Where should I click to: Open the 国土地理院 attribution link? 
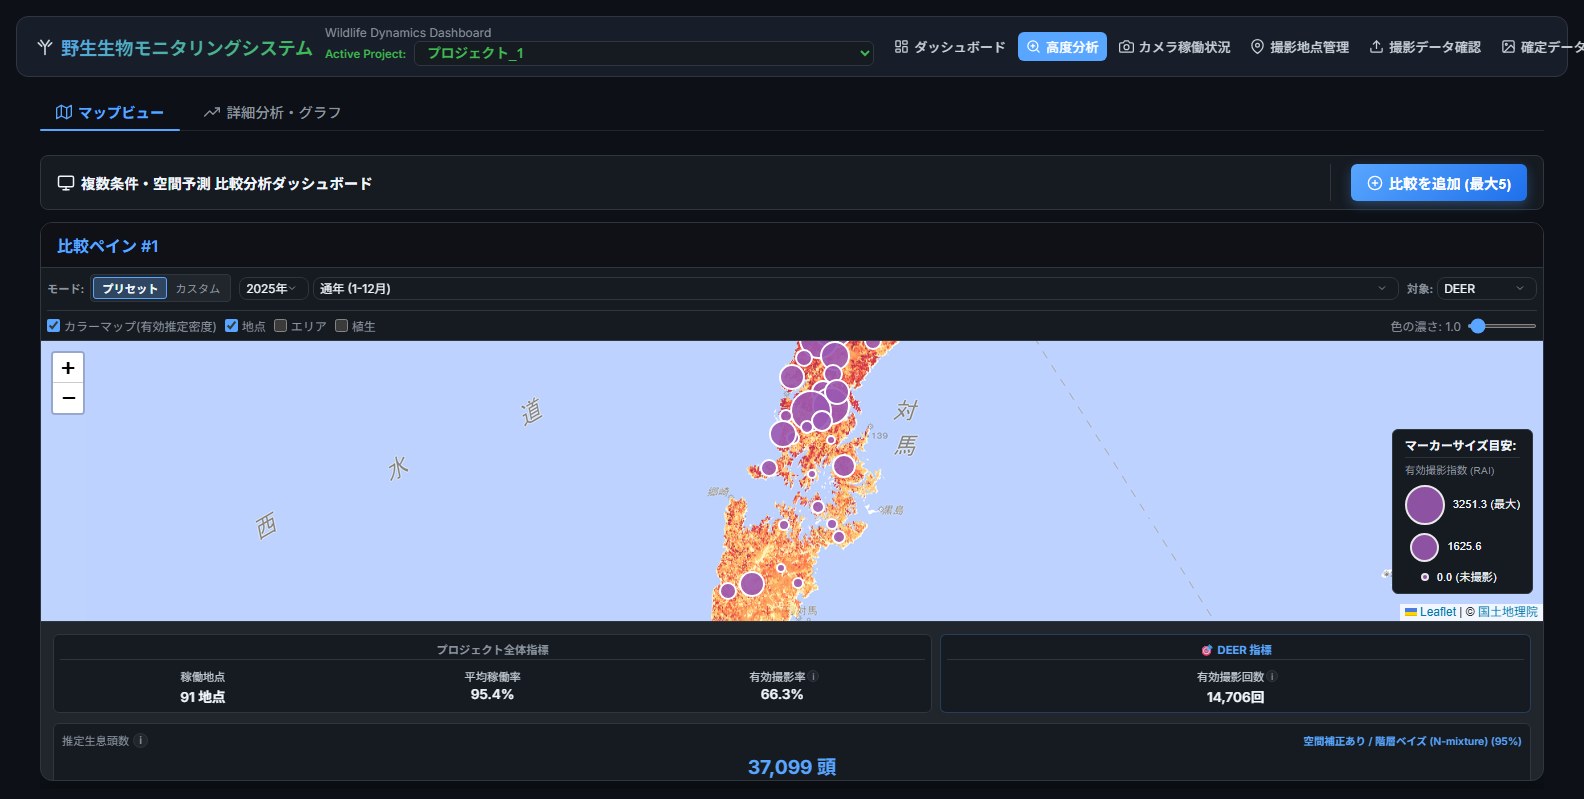[x=1508, y=612]
